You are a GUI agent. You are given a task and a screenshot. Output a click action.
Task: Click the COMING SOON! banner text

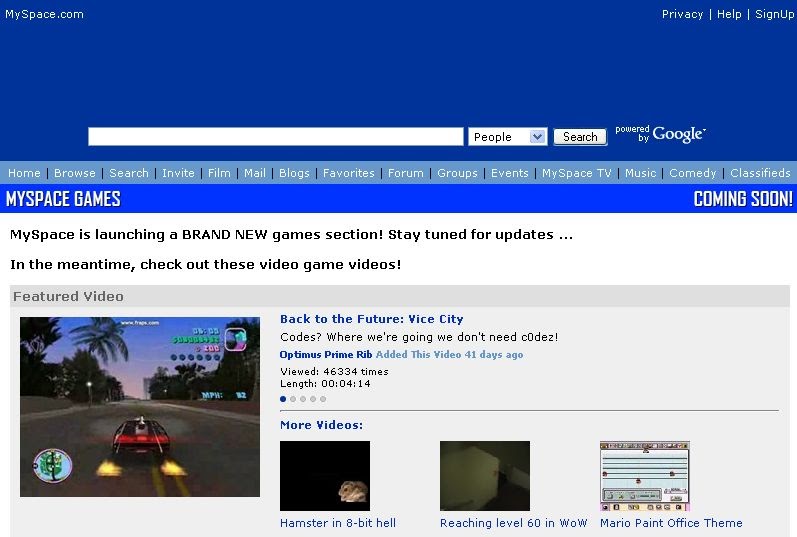point(743,199)
